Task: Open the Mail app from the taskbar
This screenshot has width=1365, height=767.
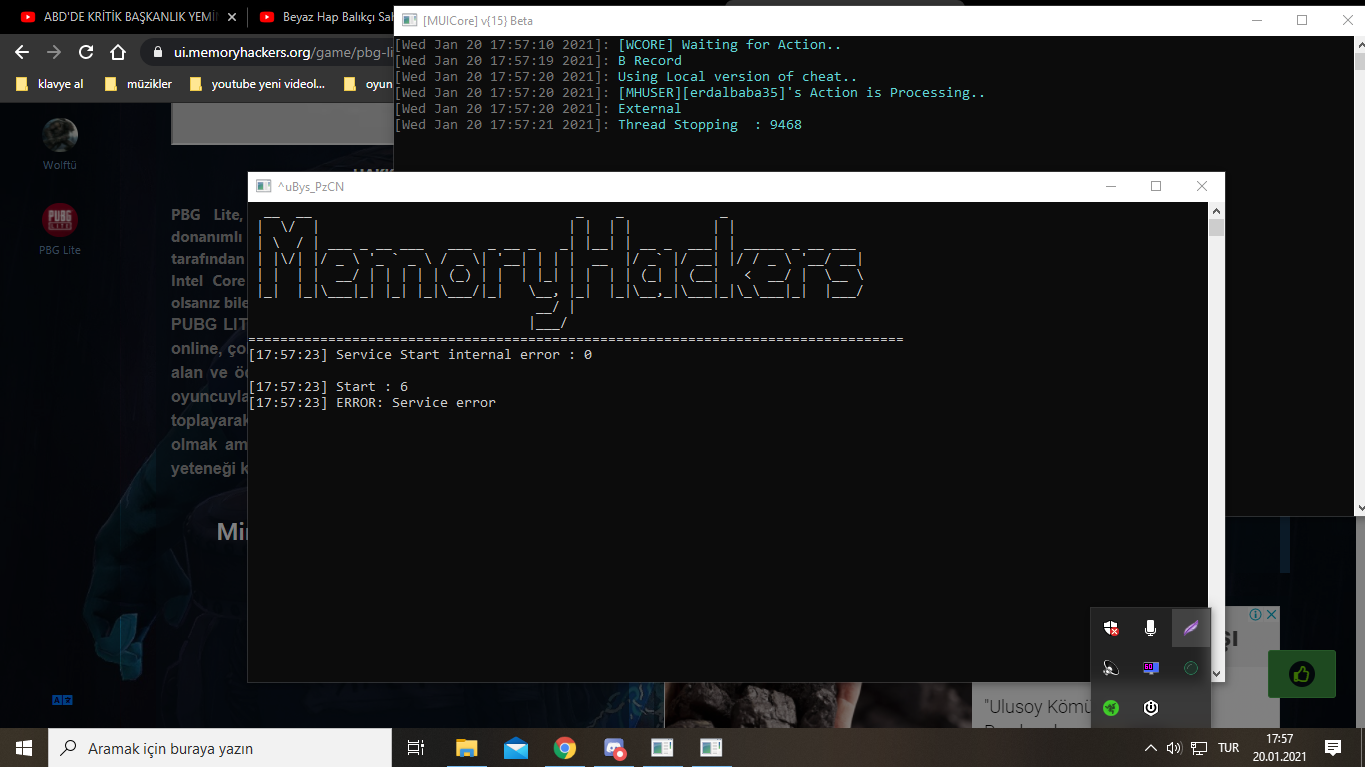Action: [x=516, y=747]
